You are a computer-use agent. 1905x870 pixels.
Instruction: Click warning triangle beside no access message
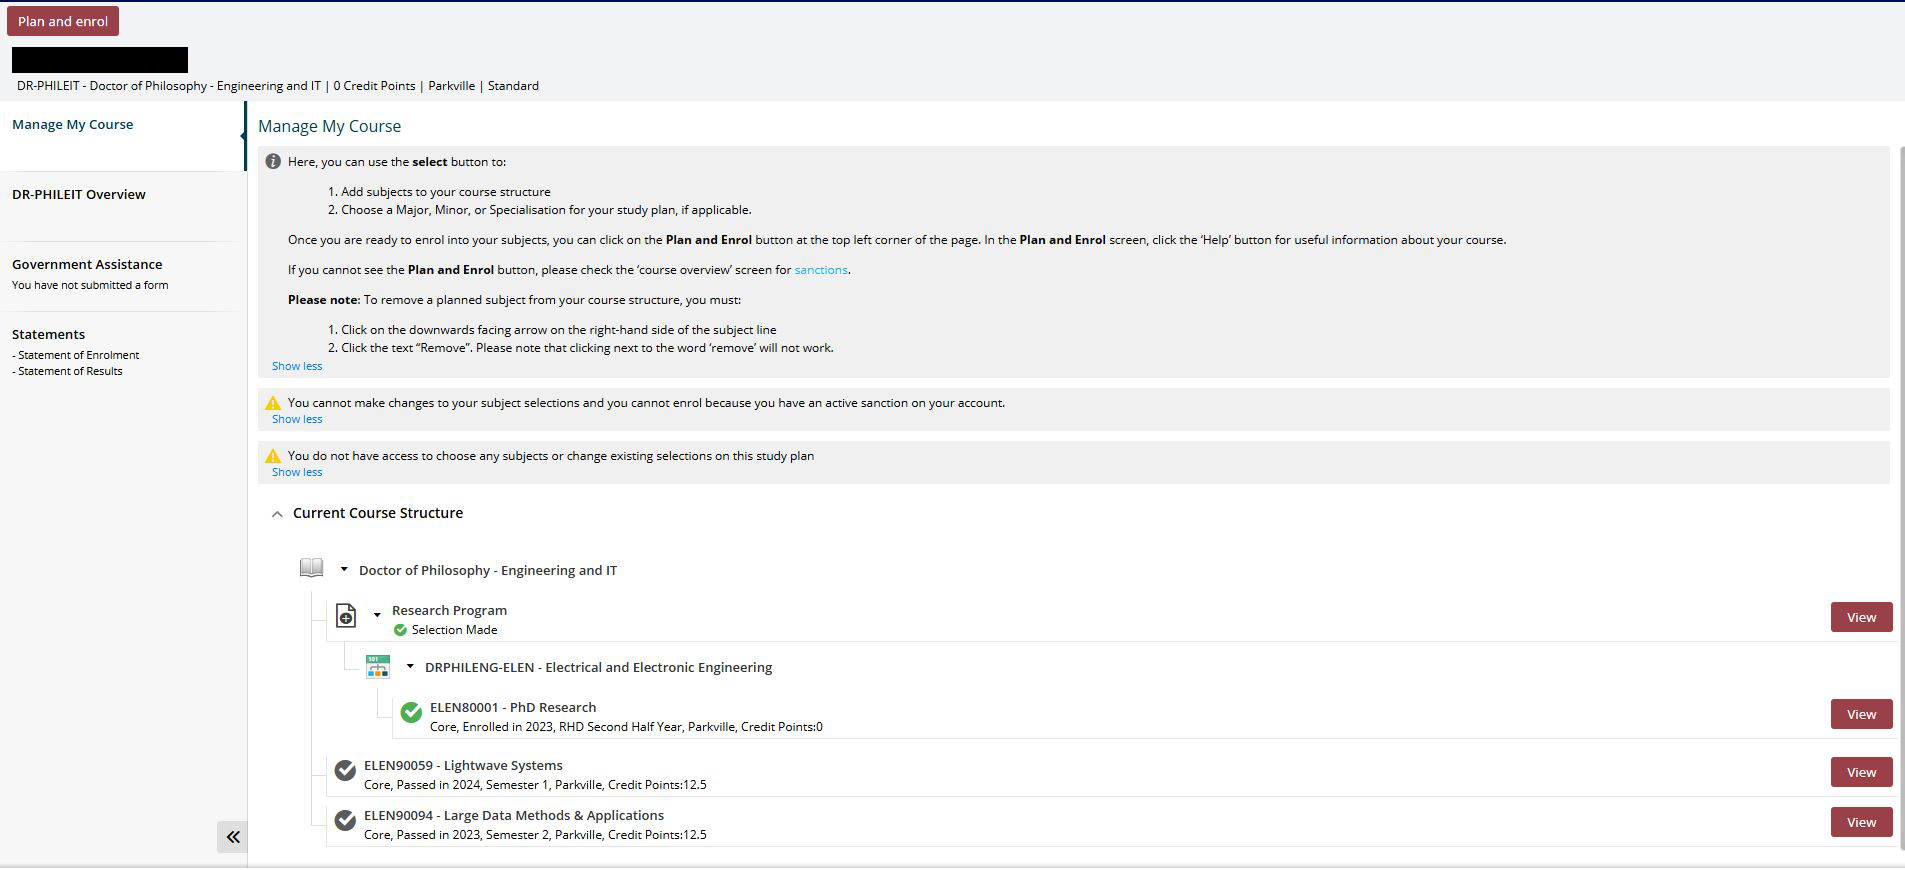(x=273, y=456)
